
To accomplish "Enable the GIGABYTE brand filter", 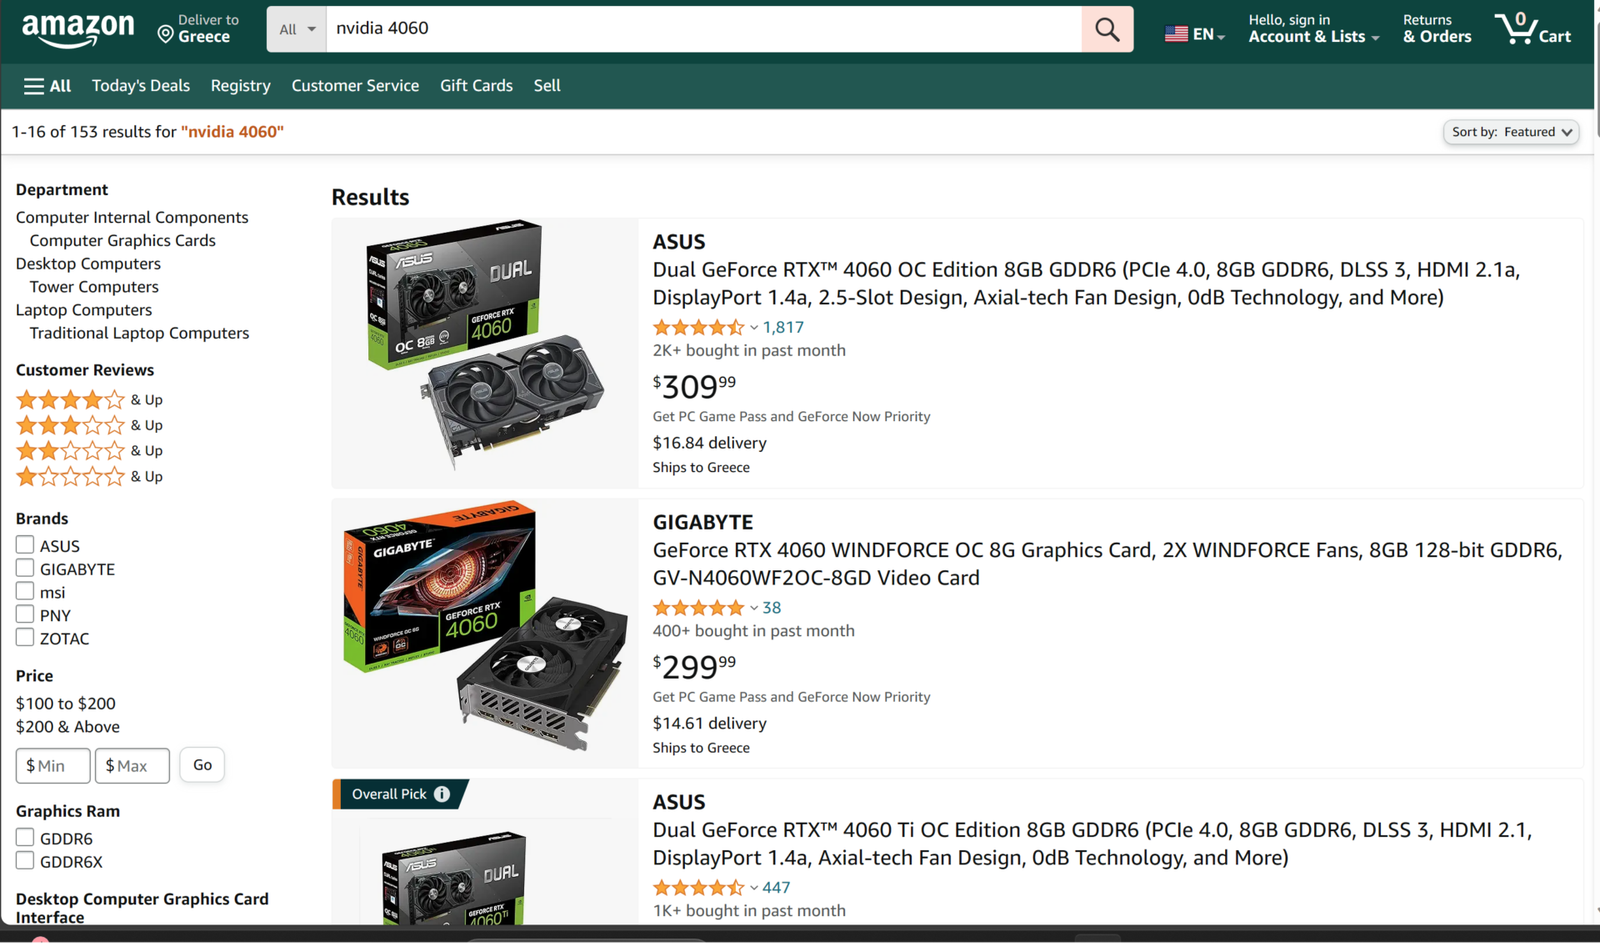I will pos(25,568).
